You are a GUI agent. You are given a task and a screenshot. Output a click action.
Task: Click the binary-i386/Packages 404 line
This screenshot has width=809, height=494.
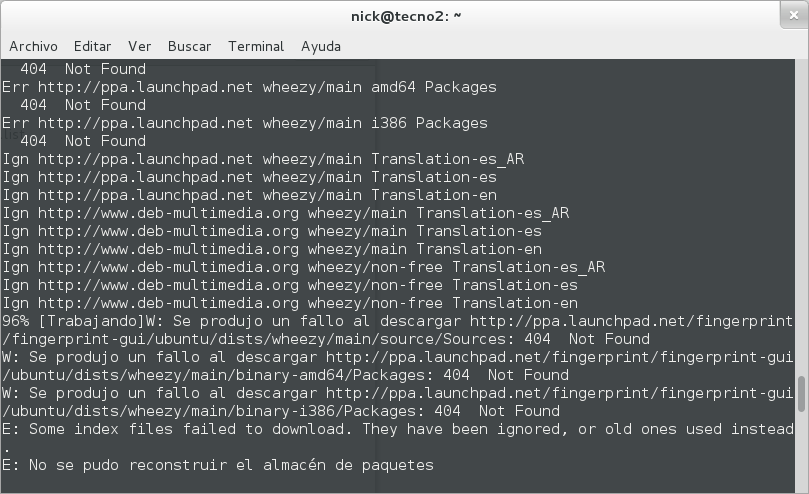[x=281, y=411]
